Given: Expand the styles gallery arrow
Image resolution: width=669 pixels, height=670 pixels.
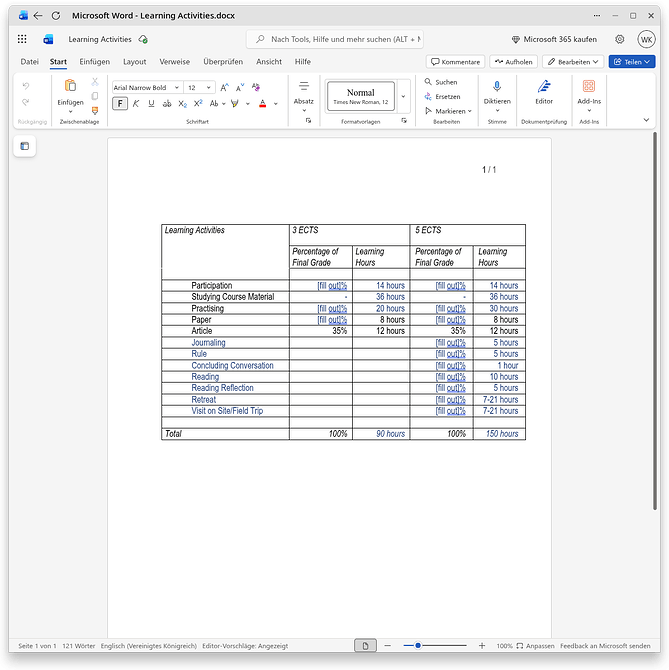Looking at the screenshot, I should tap(403, 96).
